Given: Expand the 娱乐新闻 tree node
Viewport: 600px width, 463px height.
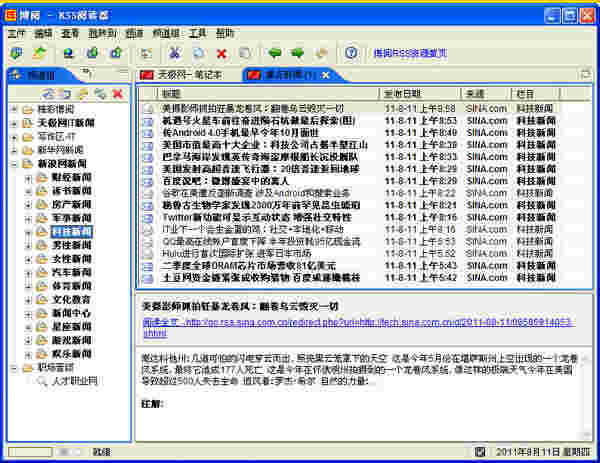Looking at the screenshot, I should 28,354.
